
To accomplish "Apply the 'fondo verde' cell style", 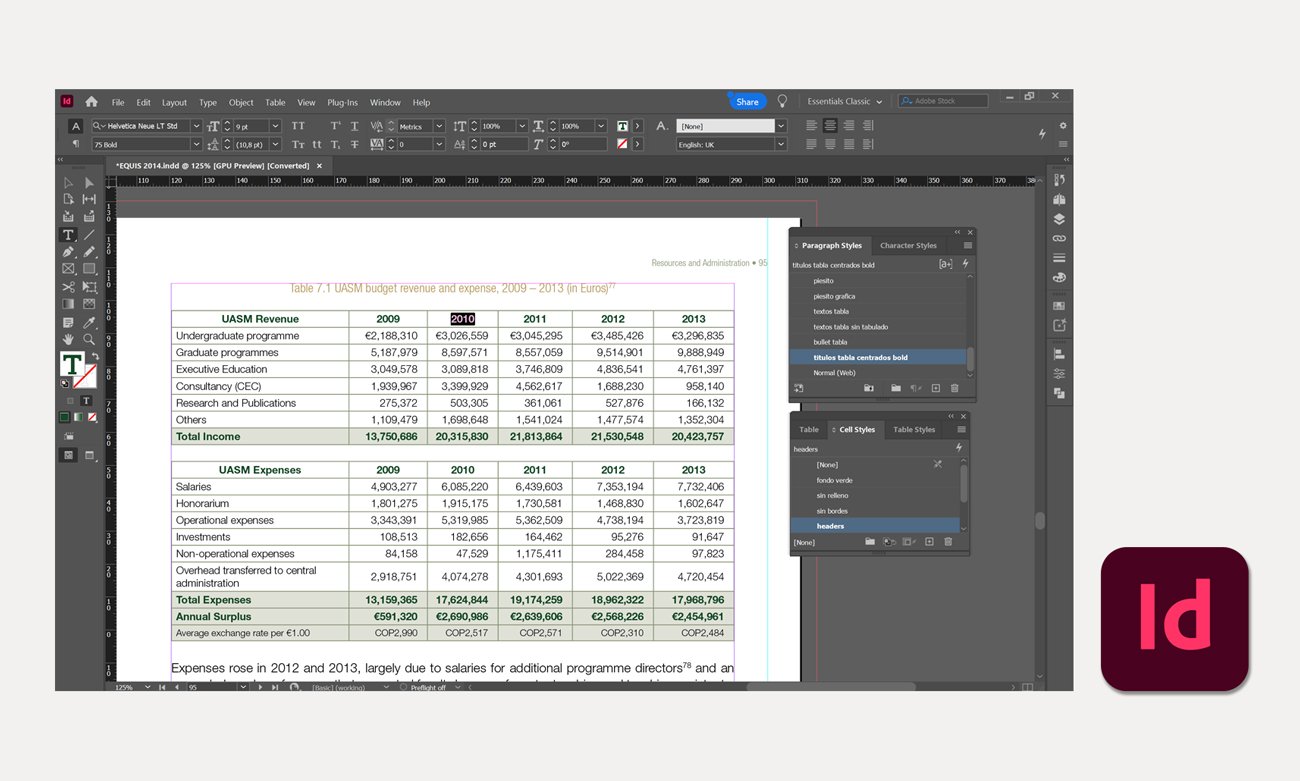I will click(834, 480).
